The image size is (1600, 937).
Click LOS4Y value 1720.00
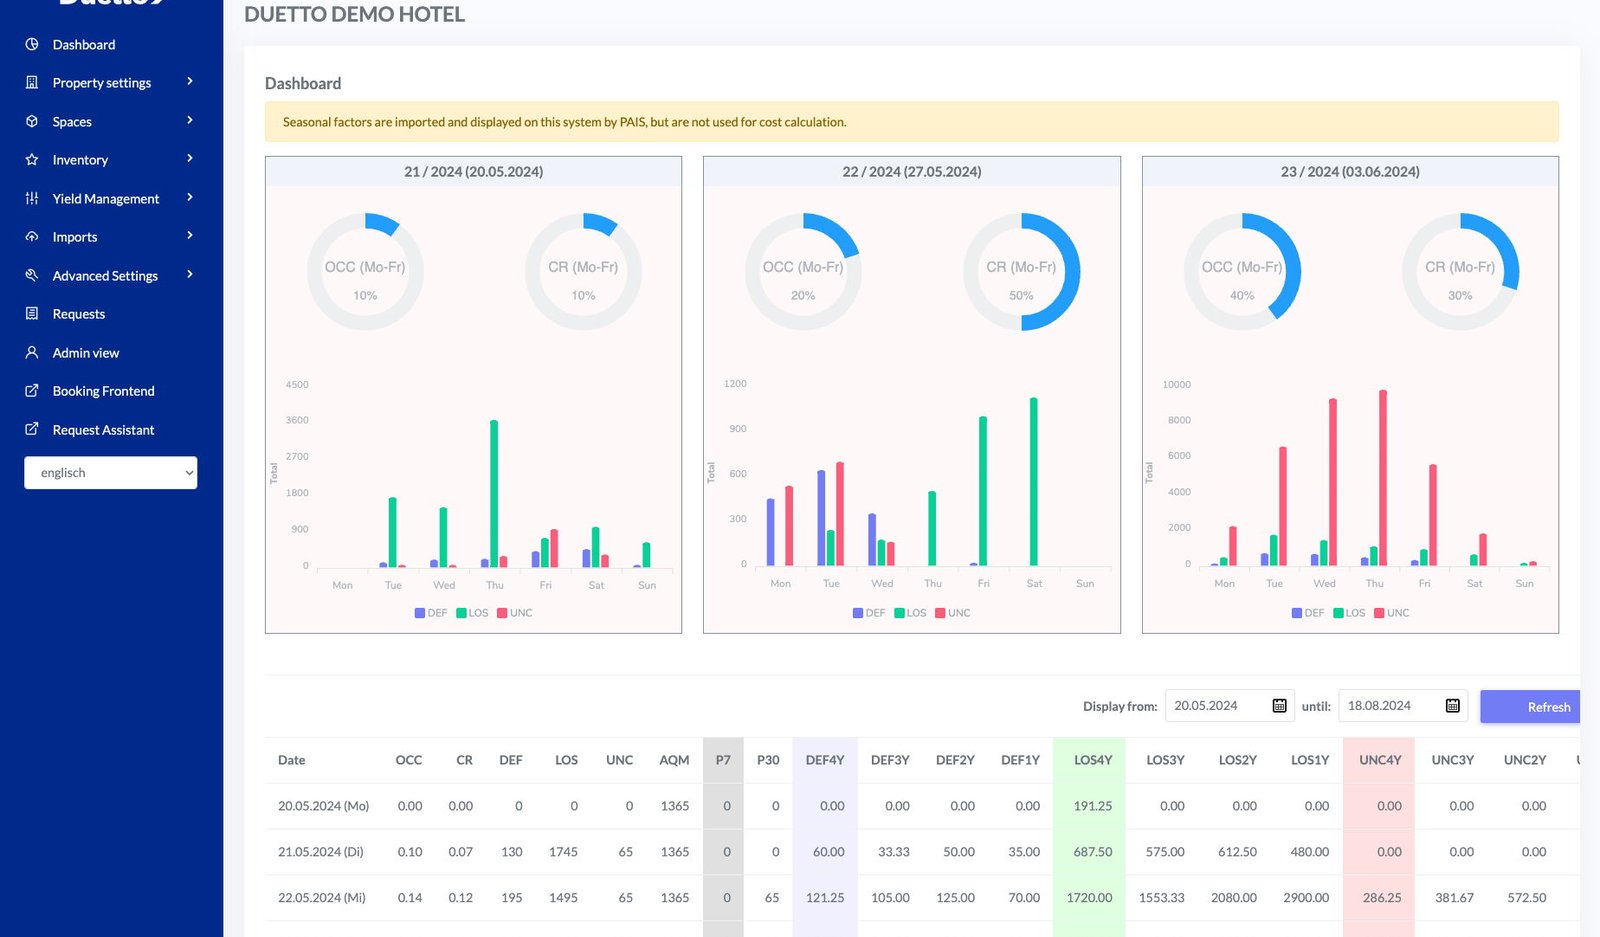[x=1089, y=898]
